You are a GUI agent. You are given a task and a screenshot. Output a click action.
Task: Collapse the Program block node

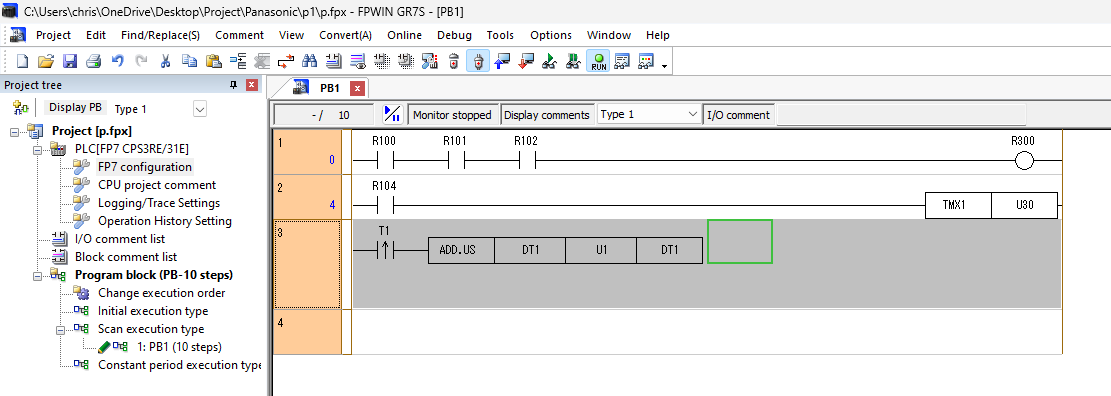coord(38,275)
